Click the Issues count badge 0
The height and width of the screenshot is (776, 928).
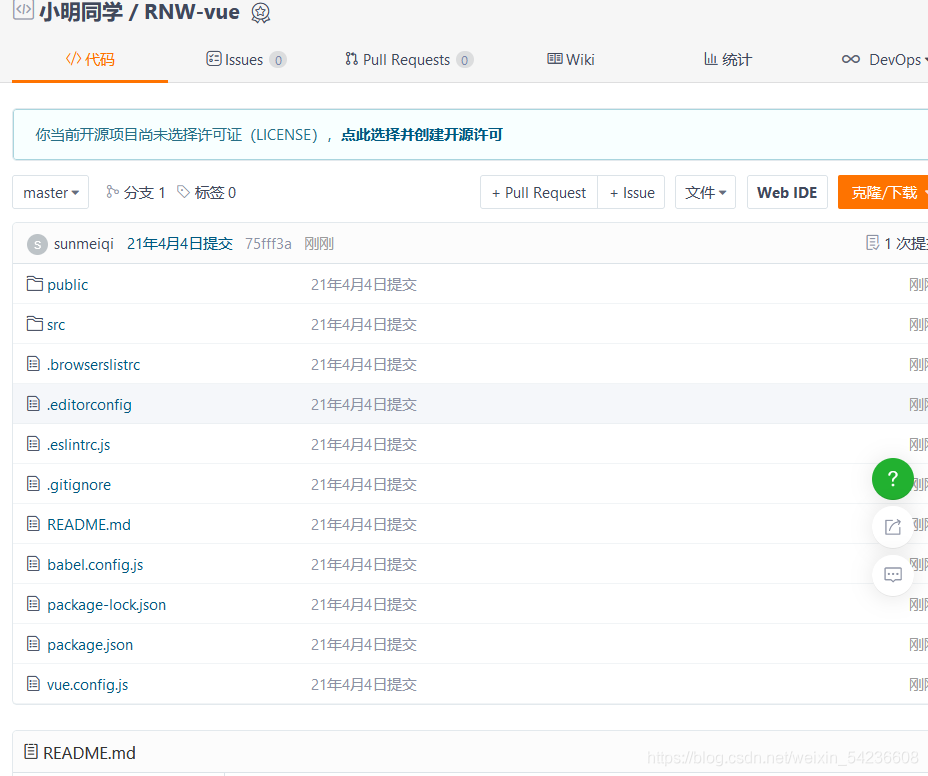point(278,60)
